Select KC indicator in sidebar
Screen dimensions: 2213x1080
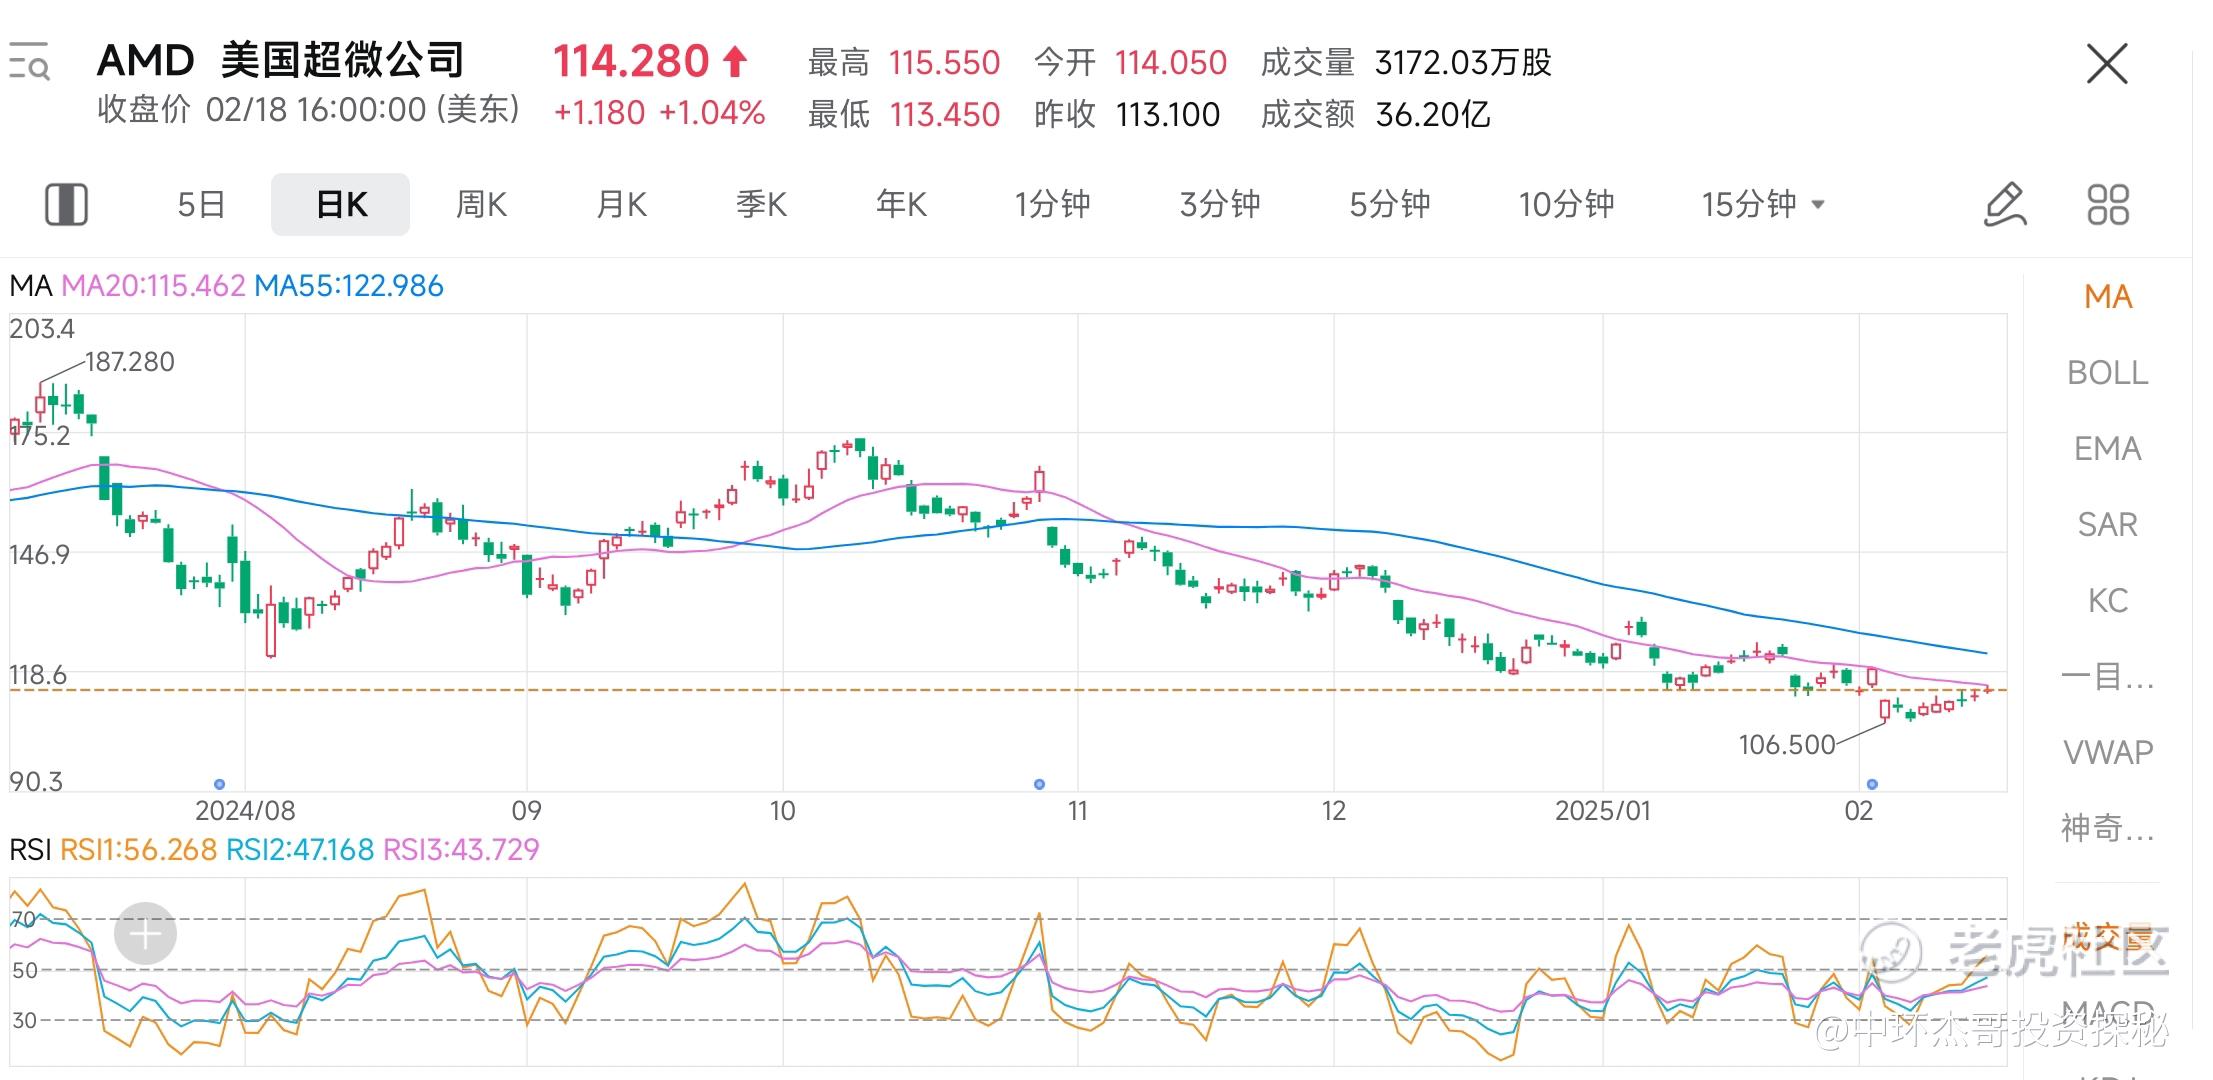click(x=2108, y=600)
